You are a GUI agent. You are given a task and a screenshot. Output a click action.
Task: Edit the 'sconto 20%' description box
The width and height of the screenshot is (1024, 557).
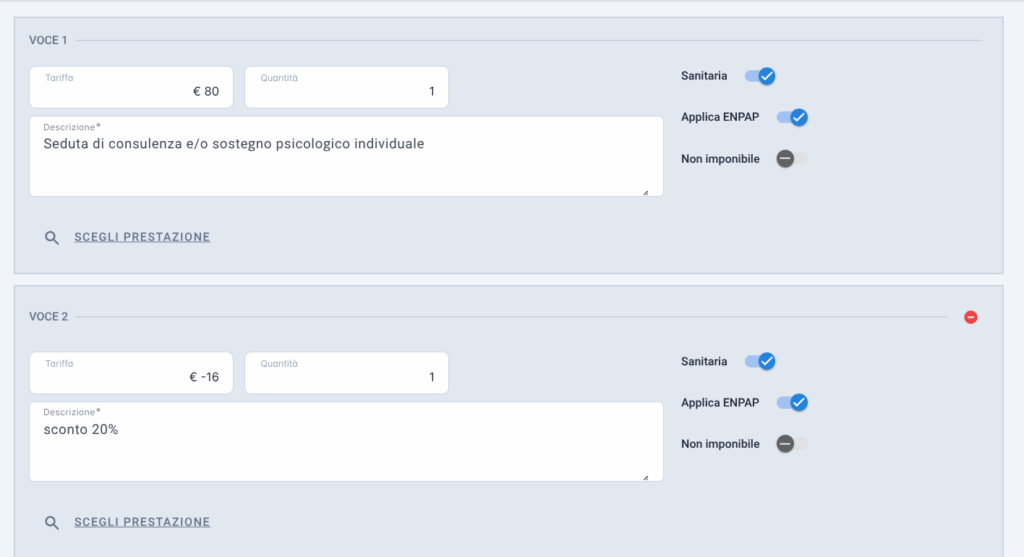pos(346,442)
